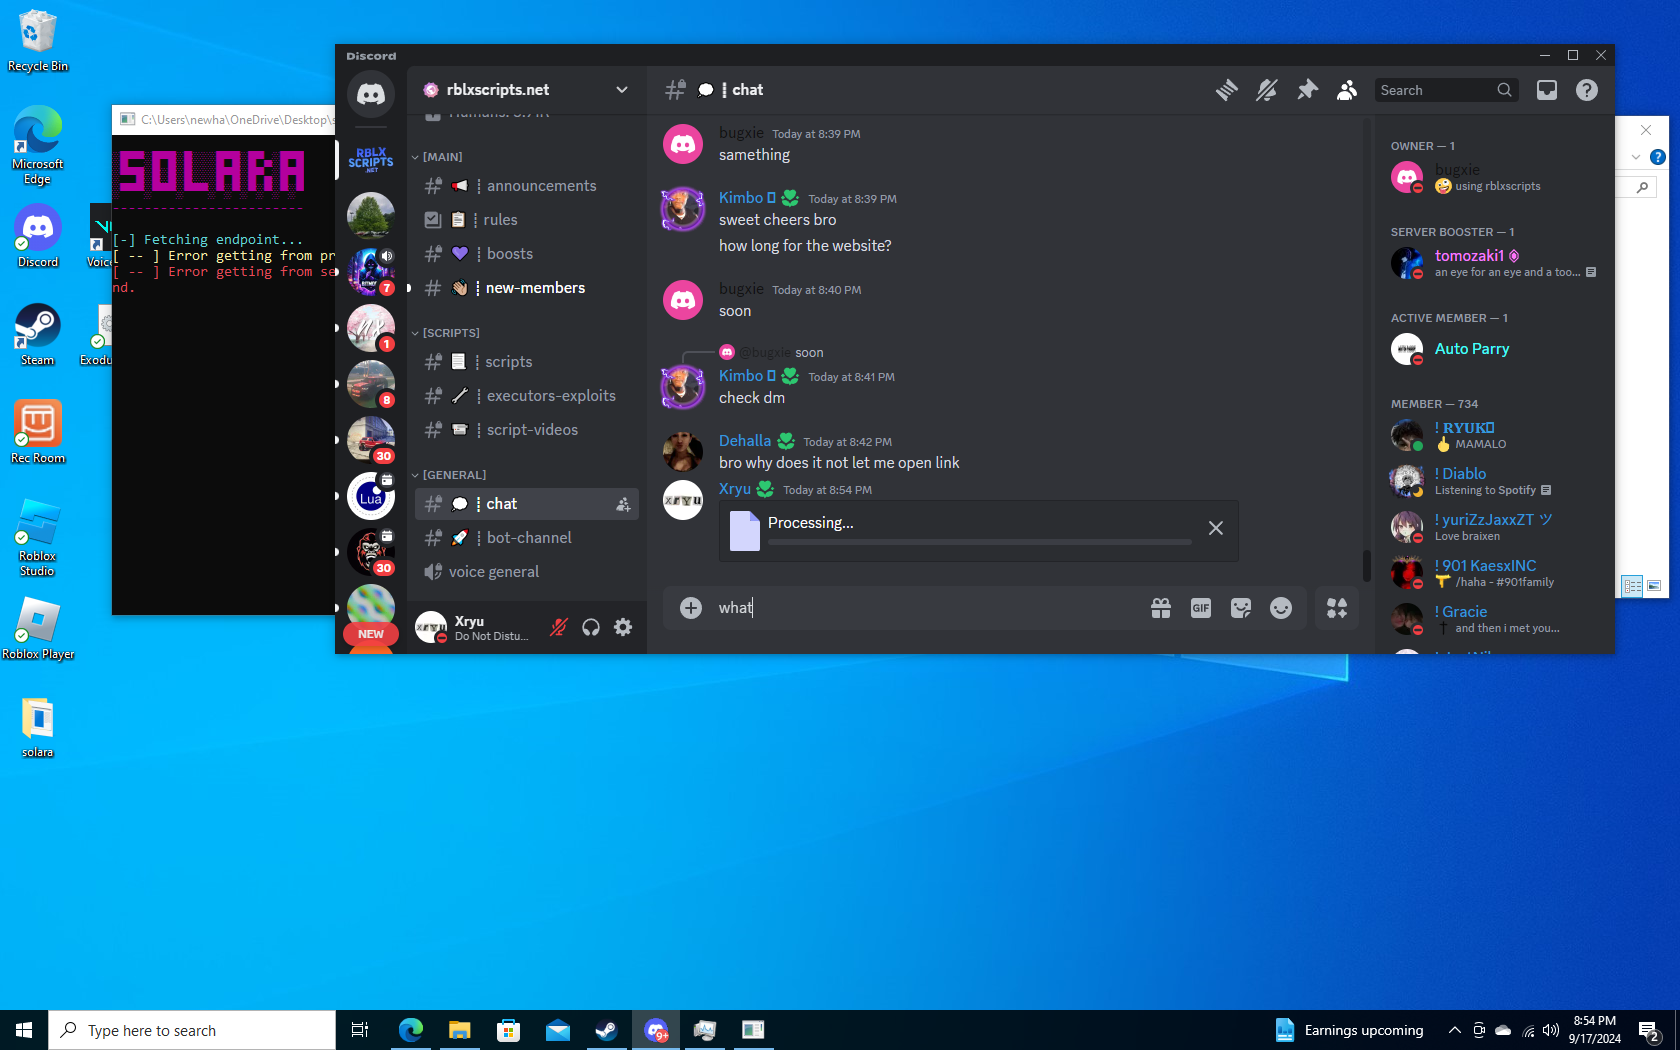The height and width of the screenshot is (1050, 1680).
Task: Open the GIF picker
Action: click(x=1201, y=608)
